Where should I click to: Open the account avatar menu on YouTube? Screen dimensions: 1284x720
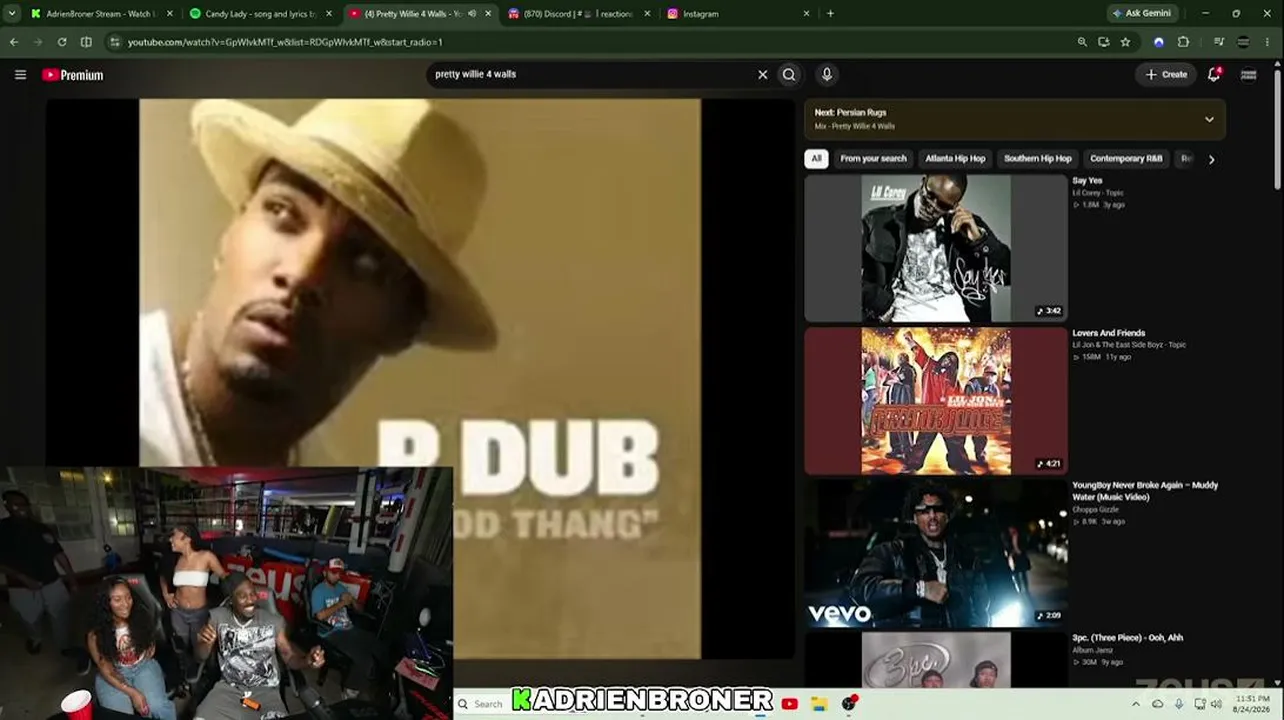point(1248,74)
